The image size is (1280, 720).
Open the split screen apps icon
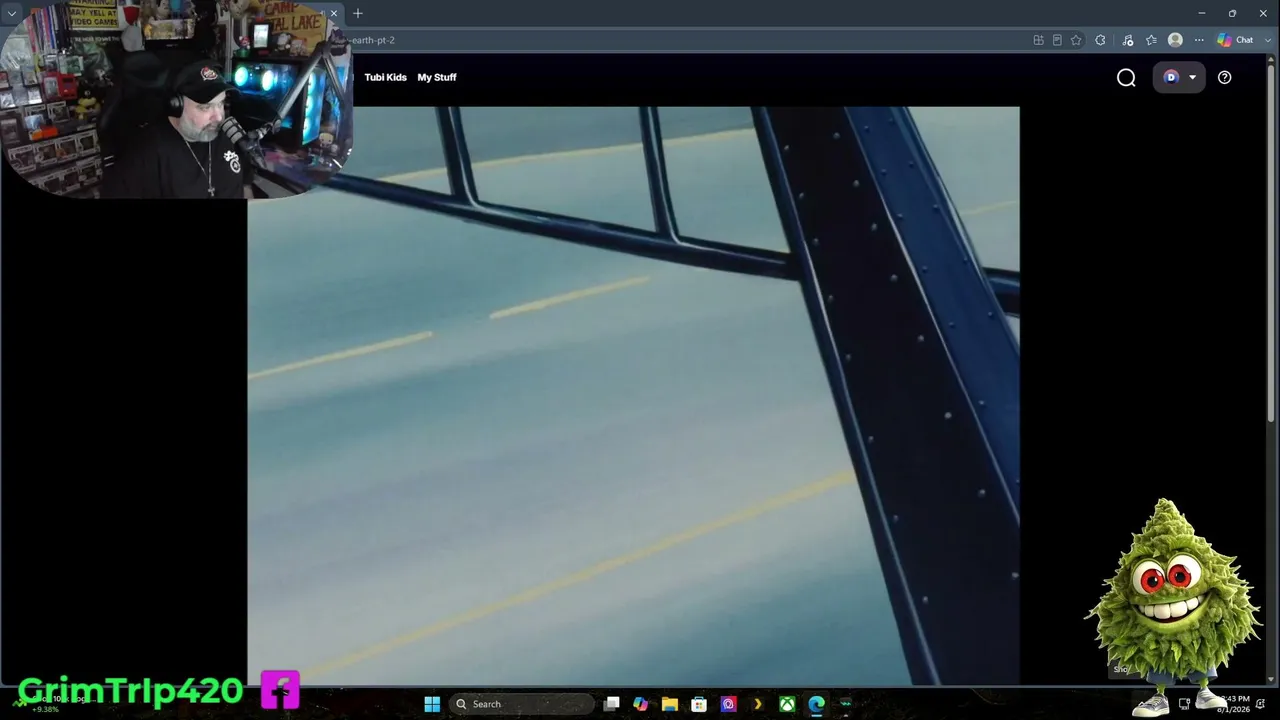[x=1038, y=40]
